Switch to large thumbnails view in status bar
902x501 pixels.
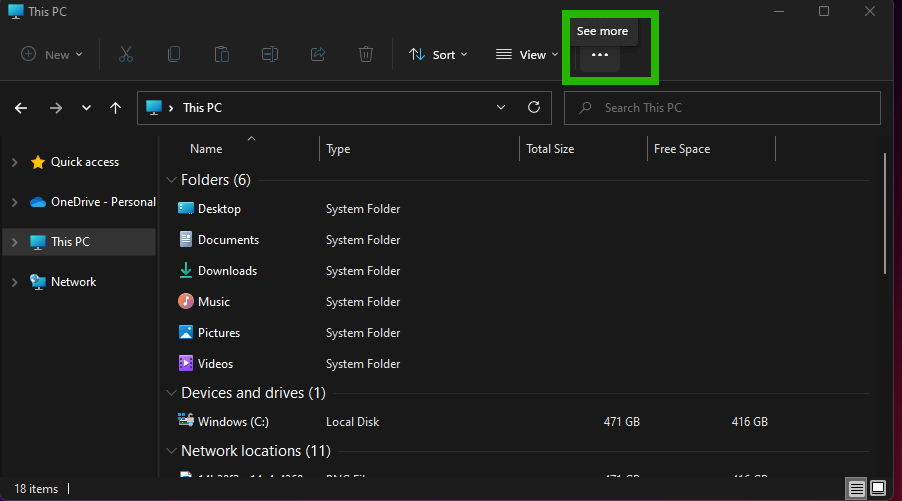[x=878, y=489]
